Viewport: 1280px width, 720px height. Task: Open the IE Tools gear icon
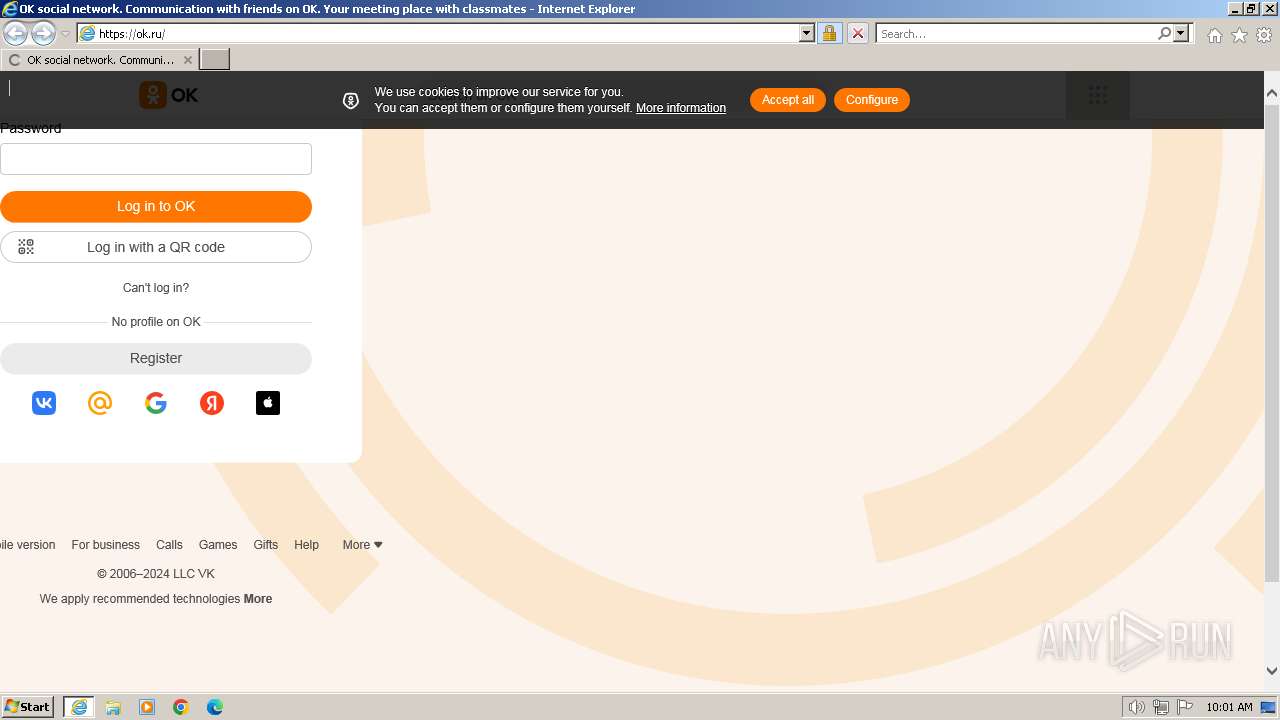click(1264, 35)
